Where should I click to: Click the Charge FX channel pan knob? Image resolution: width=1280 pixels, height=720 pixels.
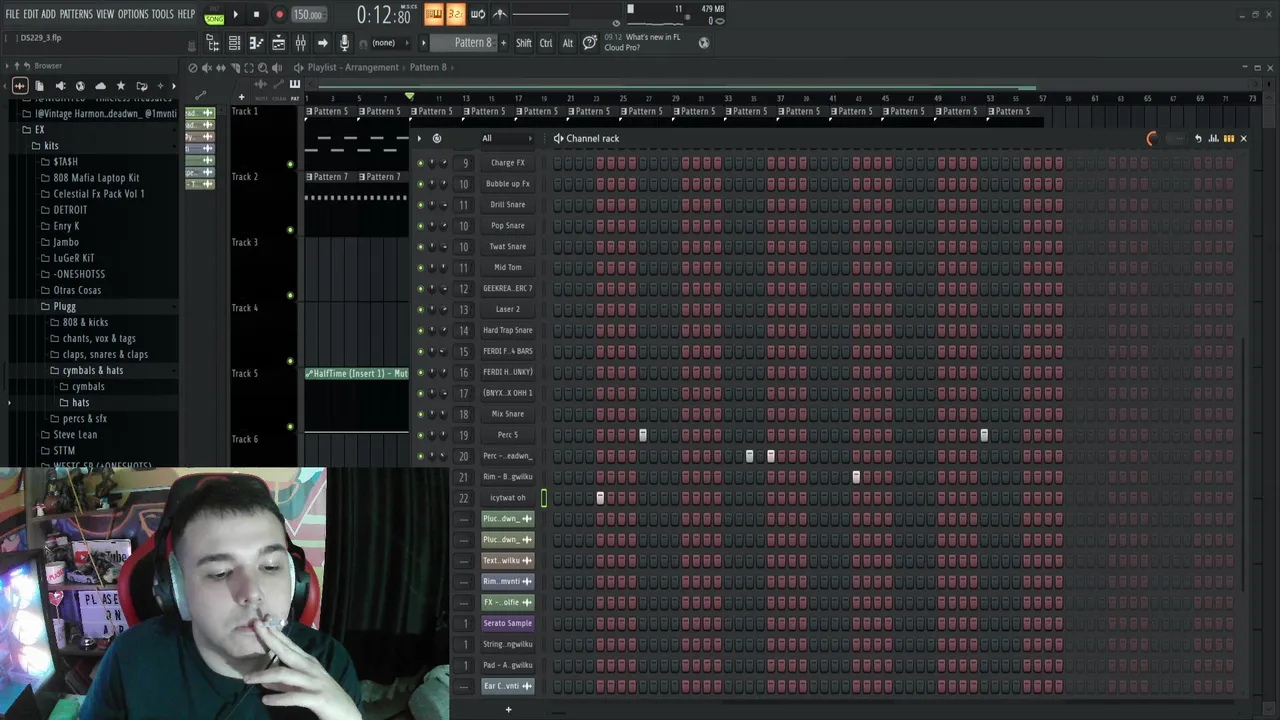[x=432, y=162]
